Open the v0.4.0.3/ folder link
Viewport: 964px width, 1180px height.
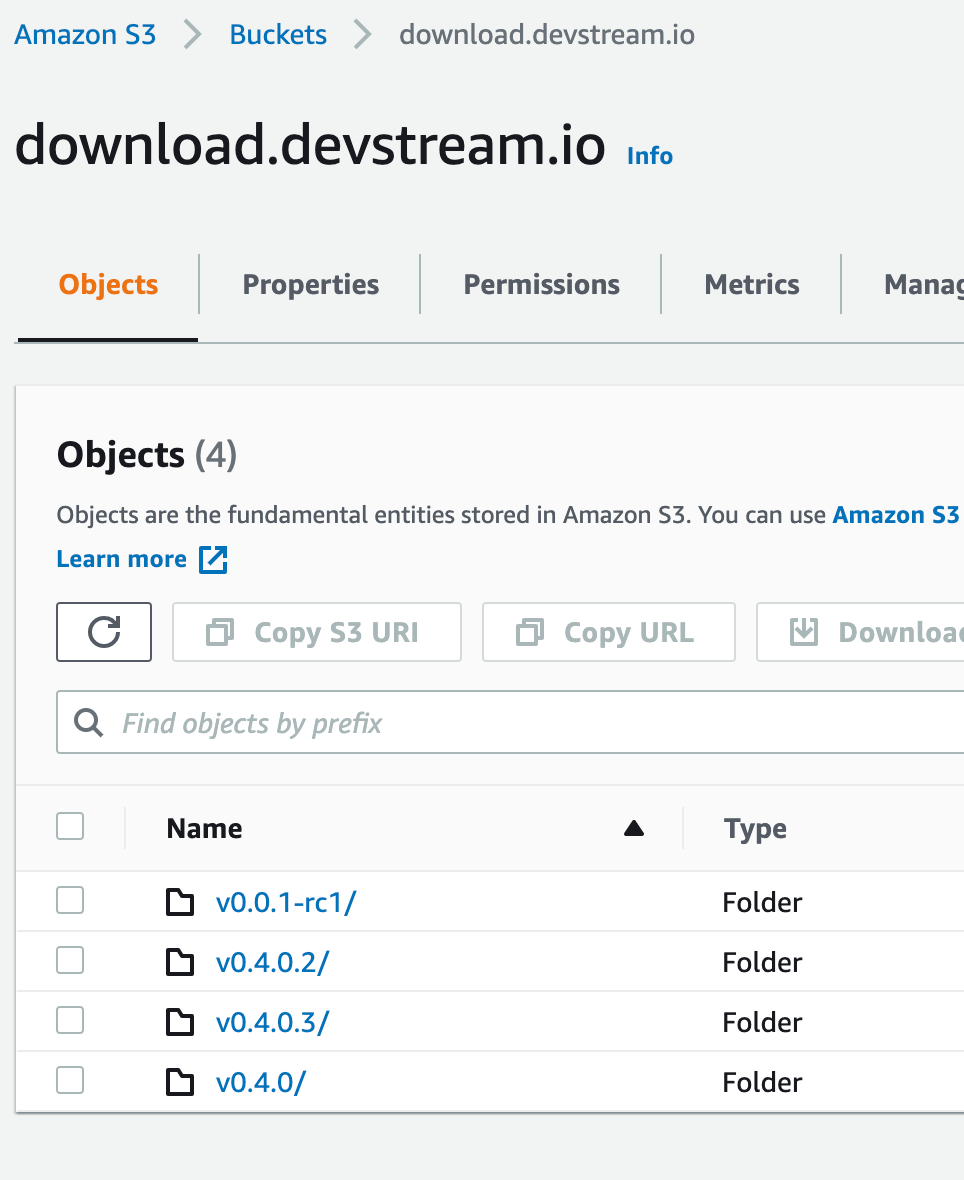coord(272,1023)
